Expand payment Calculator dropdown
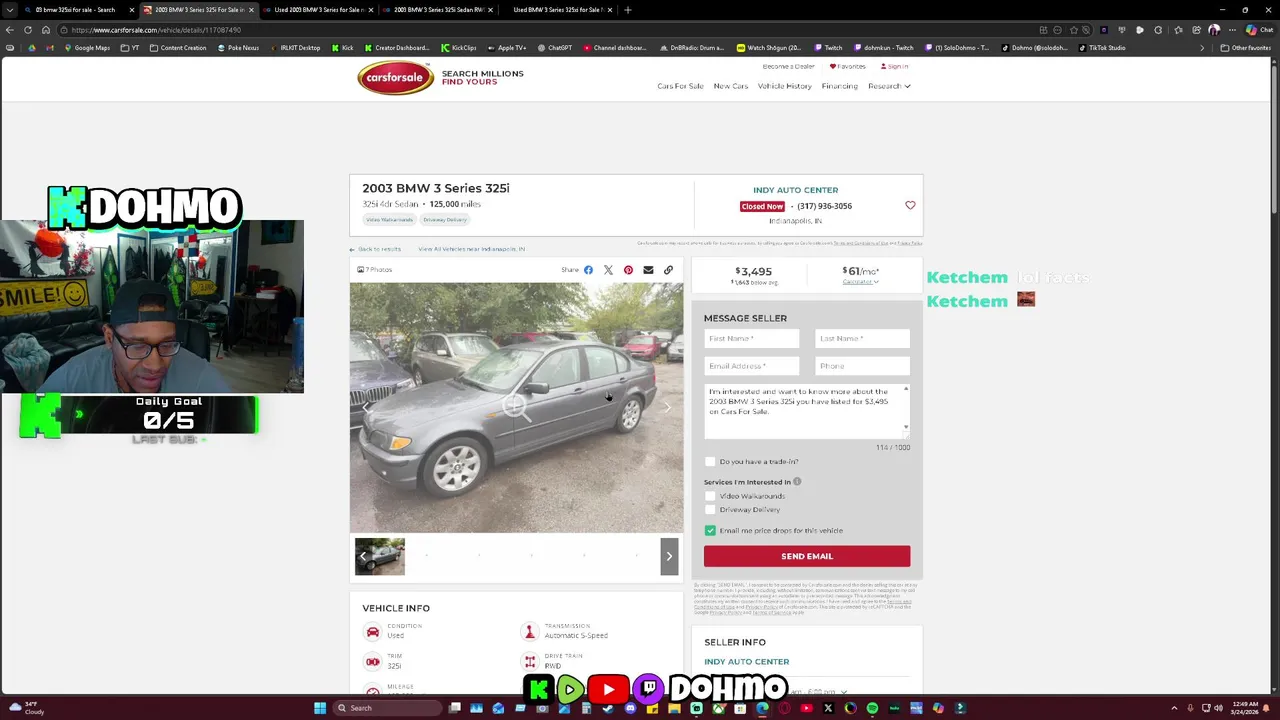The image size is (1280, 720). [x=860, y=282]
